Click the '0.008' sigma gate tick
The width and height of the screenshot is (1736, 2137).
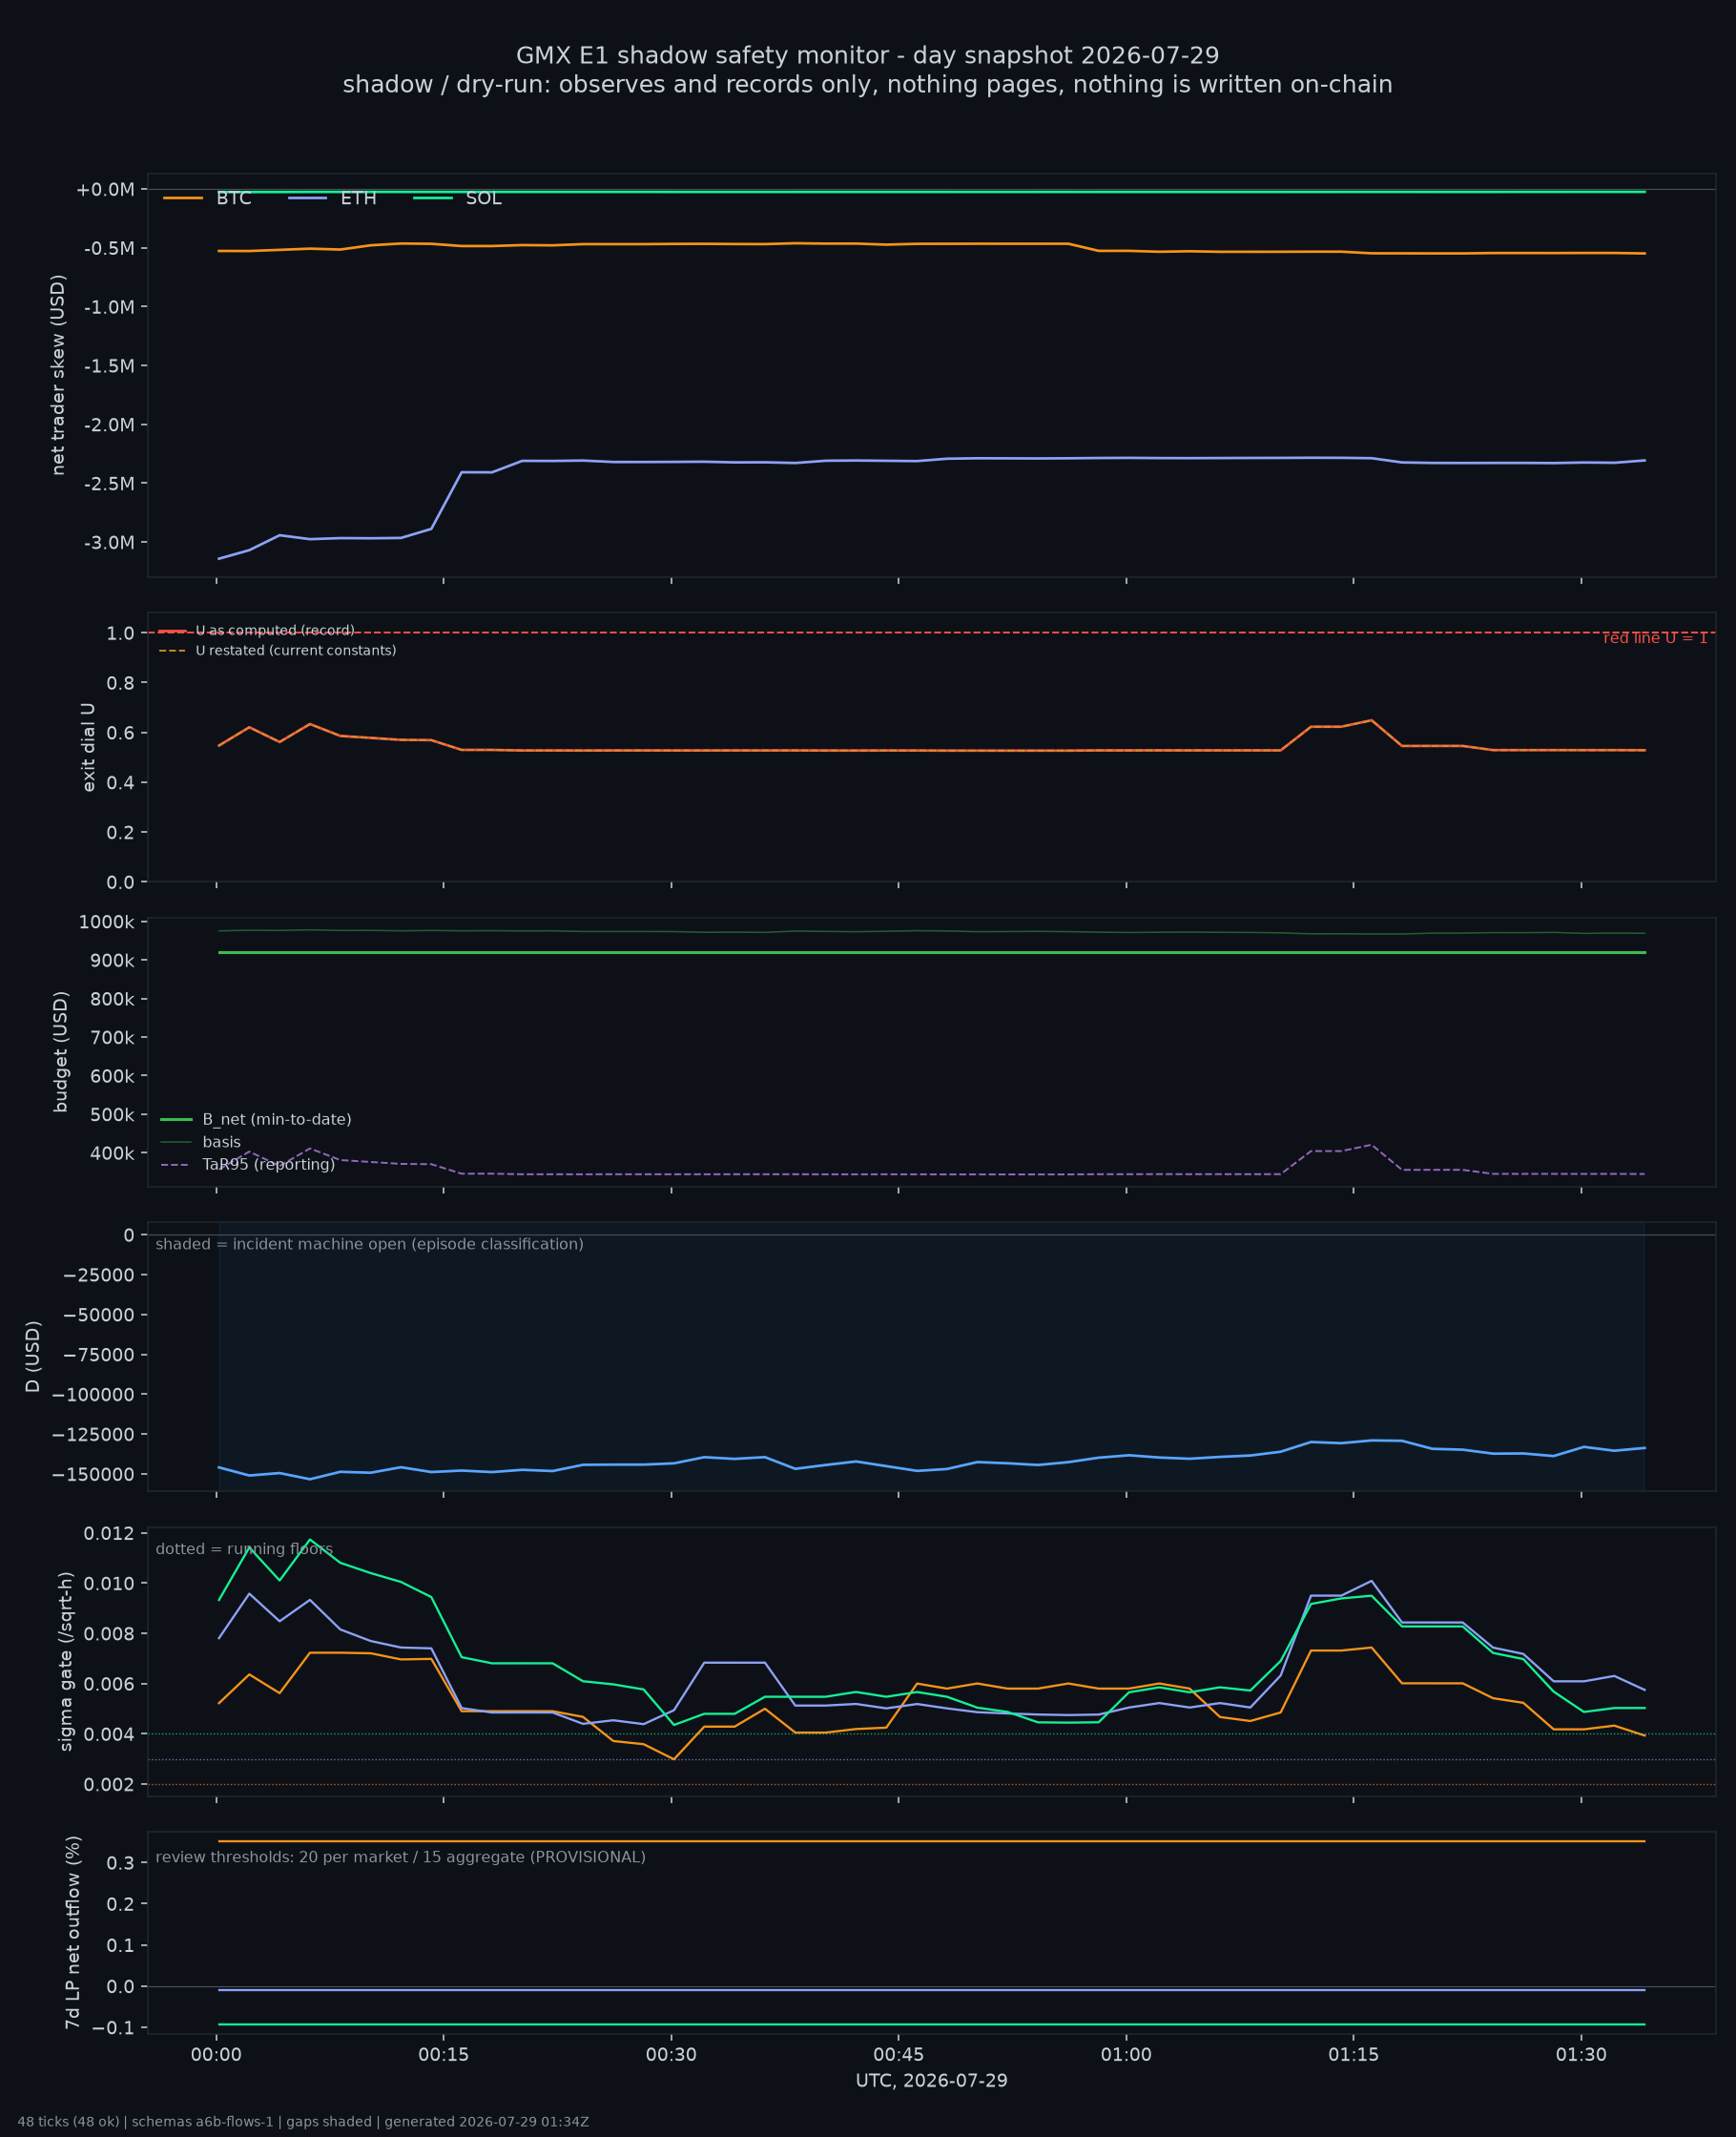(111, 1634)
